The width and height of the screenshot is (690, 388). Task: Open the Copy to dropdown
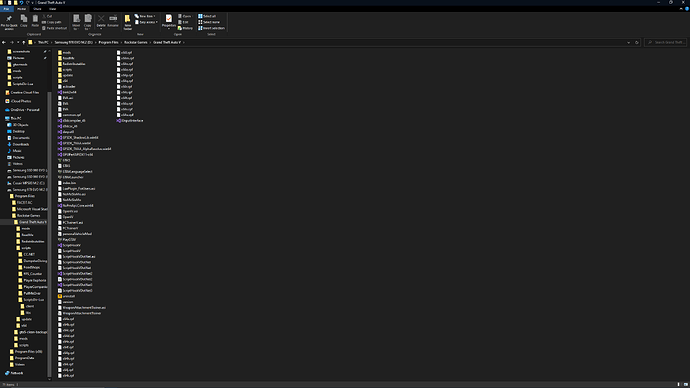[88, 22]
